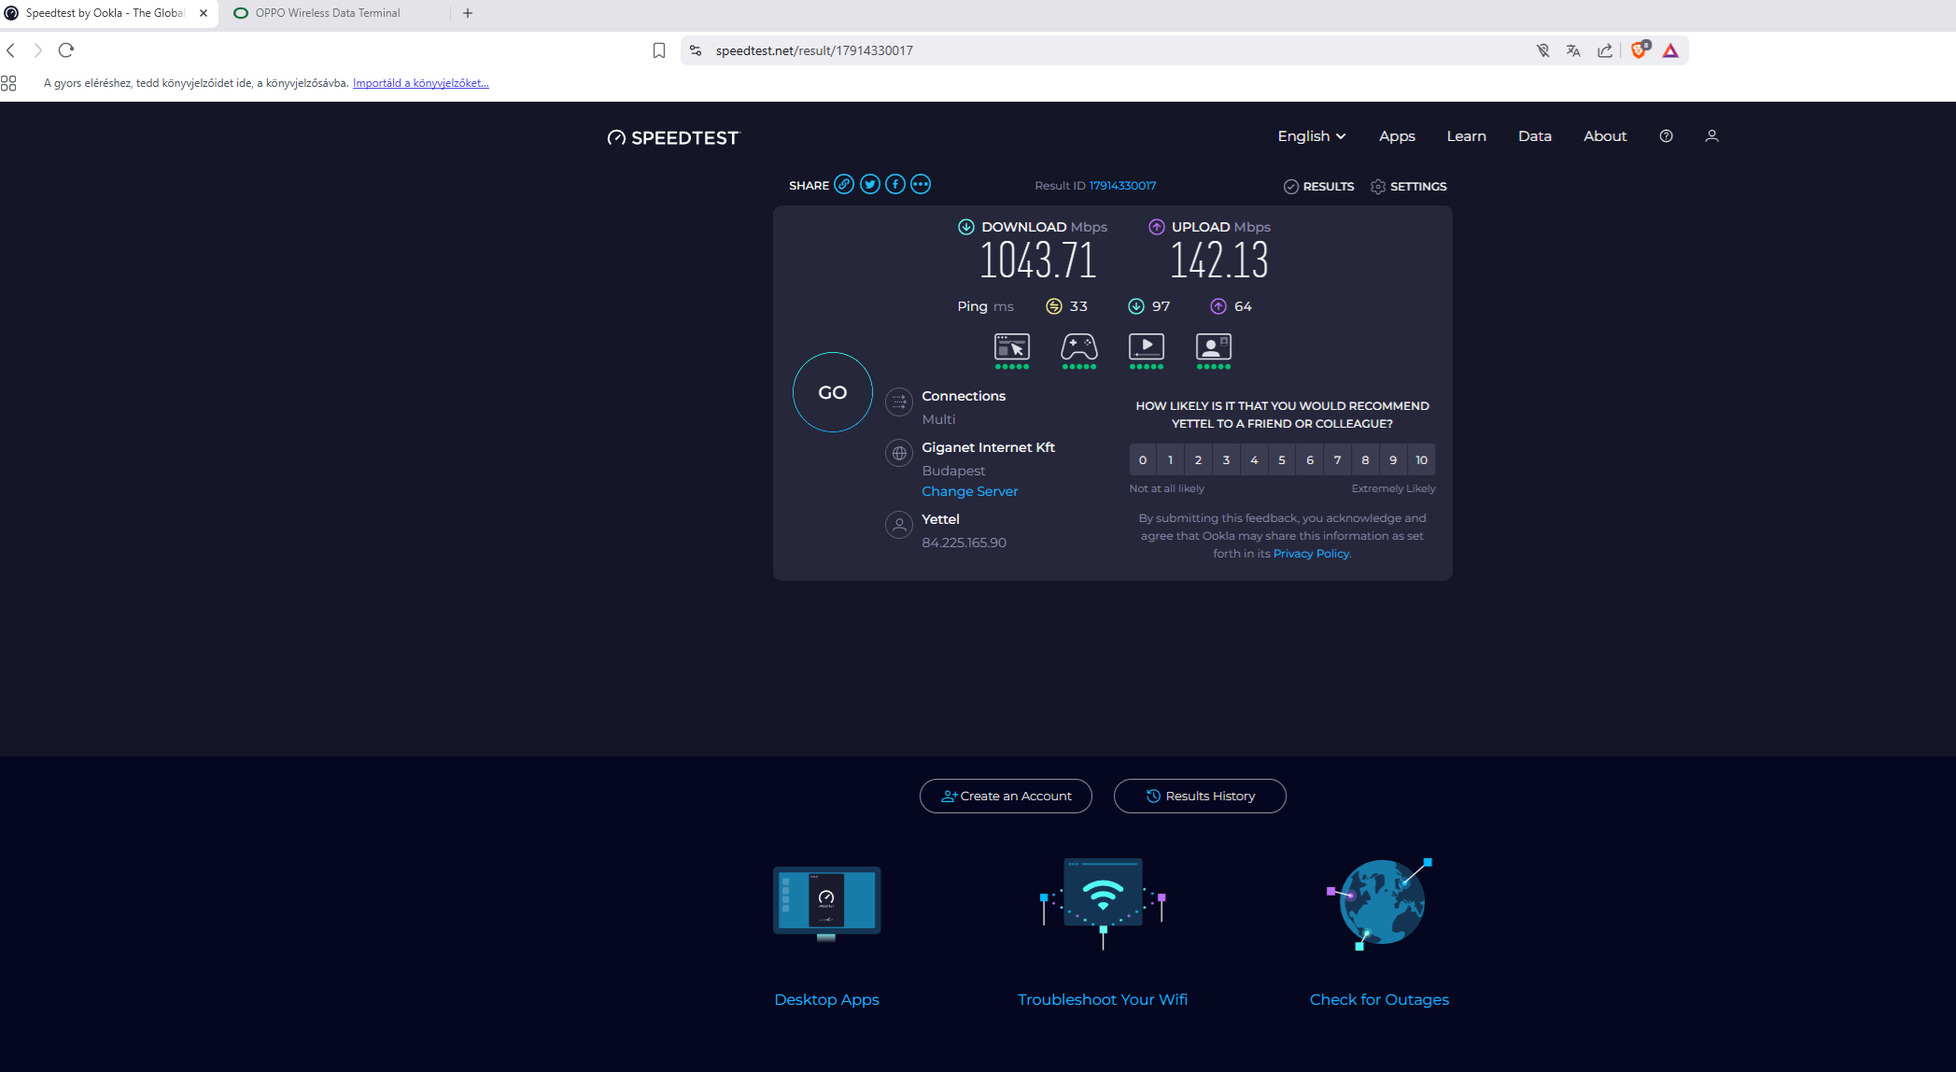Open the About menu
The width and height of the screenshot is (1956, 1072).
click(1605, 136)
